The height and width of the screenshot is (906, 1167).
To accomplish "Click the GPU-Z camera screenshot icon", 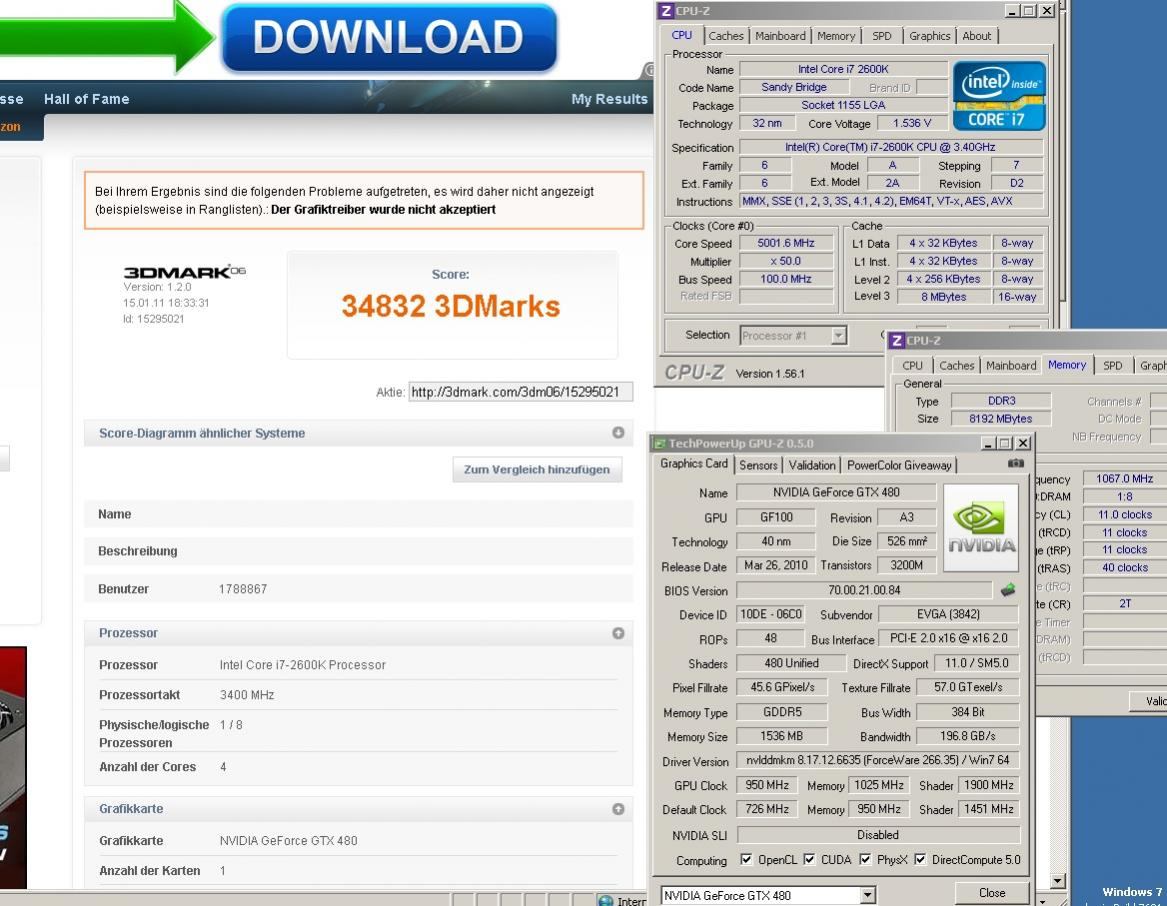I will tap(1016, 463).
